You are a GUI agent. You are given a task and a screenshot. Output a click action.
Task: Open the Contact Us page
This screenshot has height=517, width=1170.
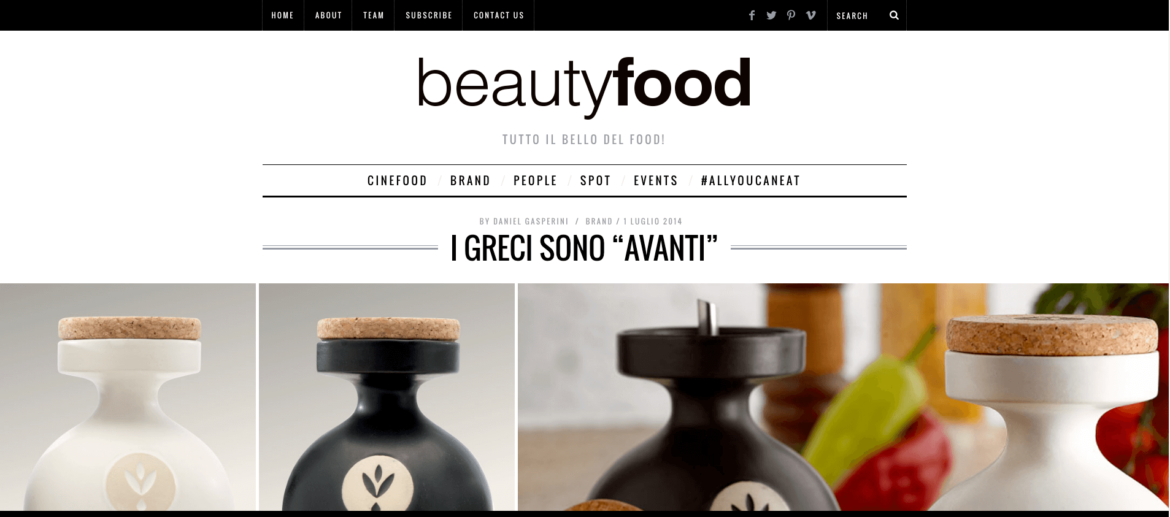[x=498, y=15]
